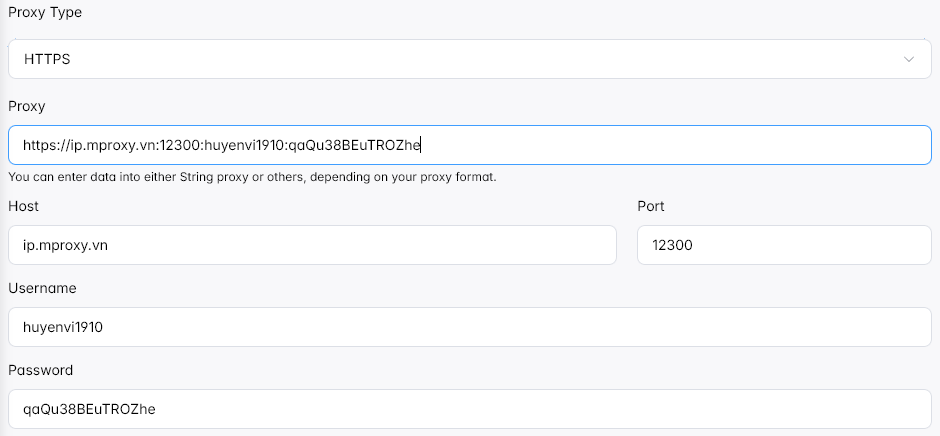Click the Password label
Image resolution: width=940 pixels, height=436 pixels.
[x=41, y=371]
